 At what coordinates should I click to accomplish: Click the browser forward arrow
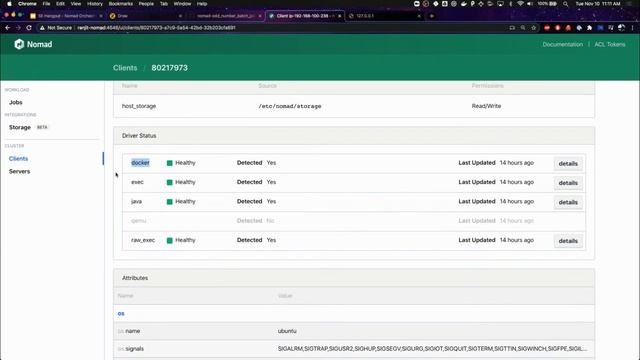18,28
